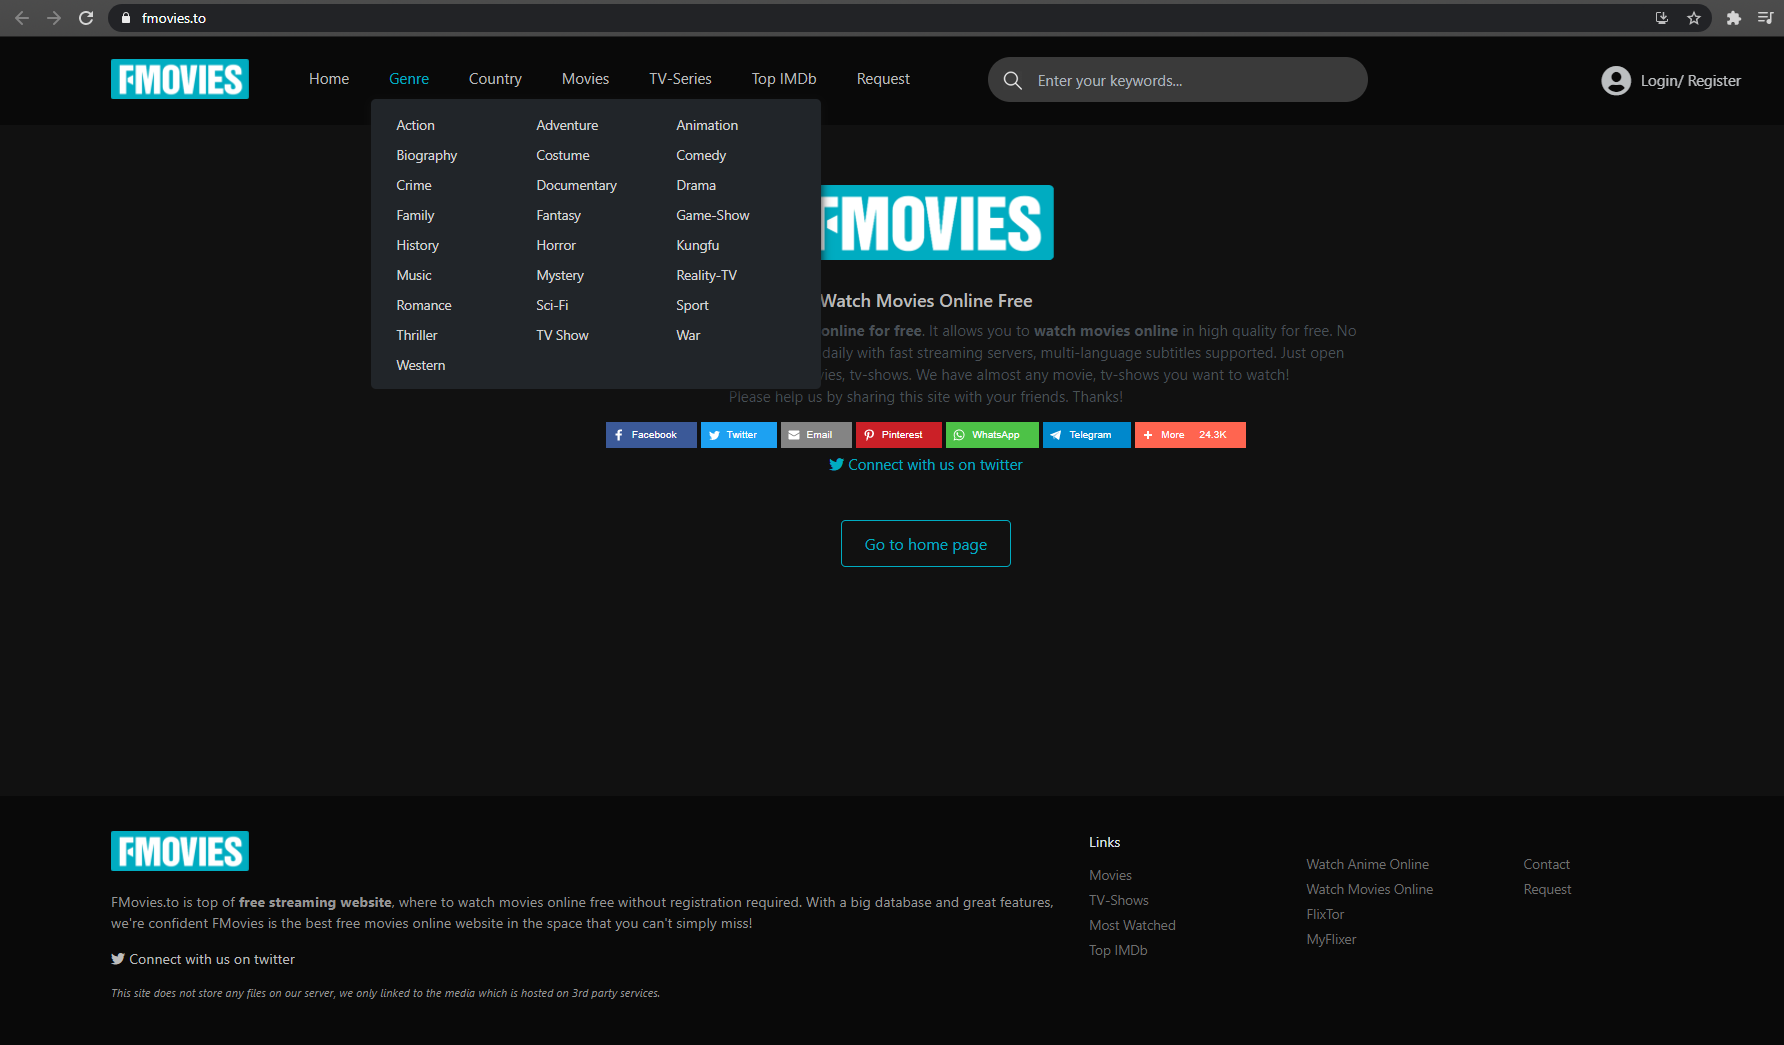Select Mystery genre

point(560,275)
